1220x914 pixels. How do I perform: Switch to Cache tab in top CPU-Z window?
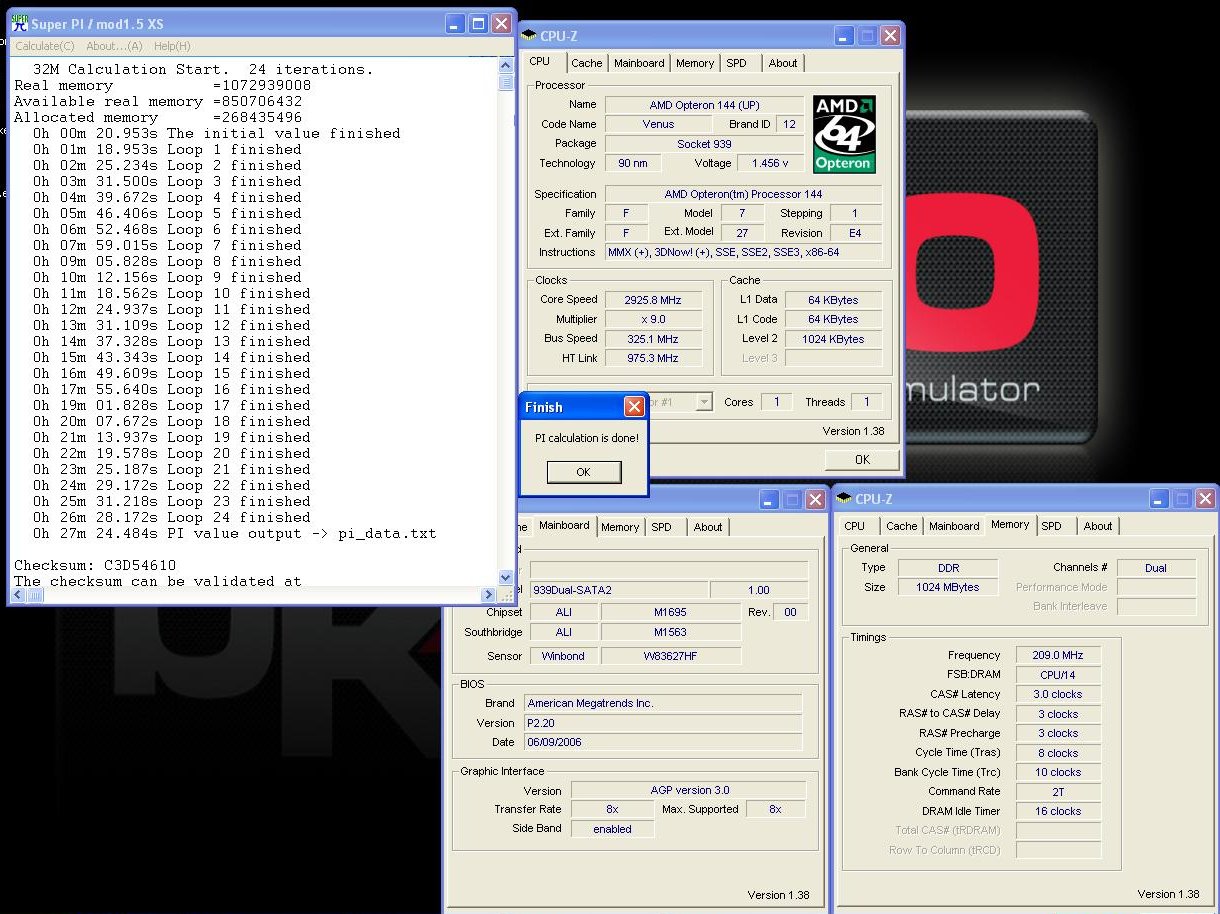(x=587, y=63)
